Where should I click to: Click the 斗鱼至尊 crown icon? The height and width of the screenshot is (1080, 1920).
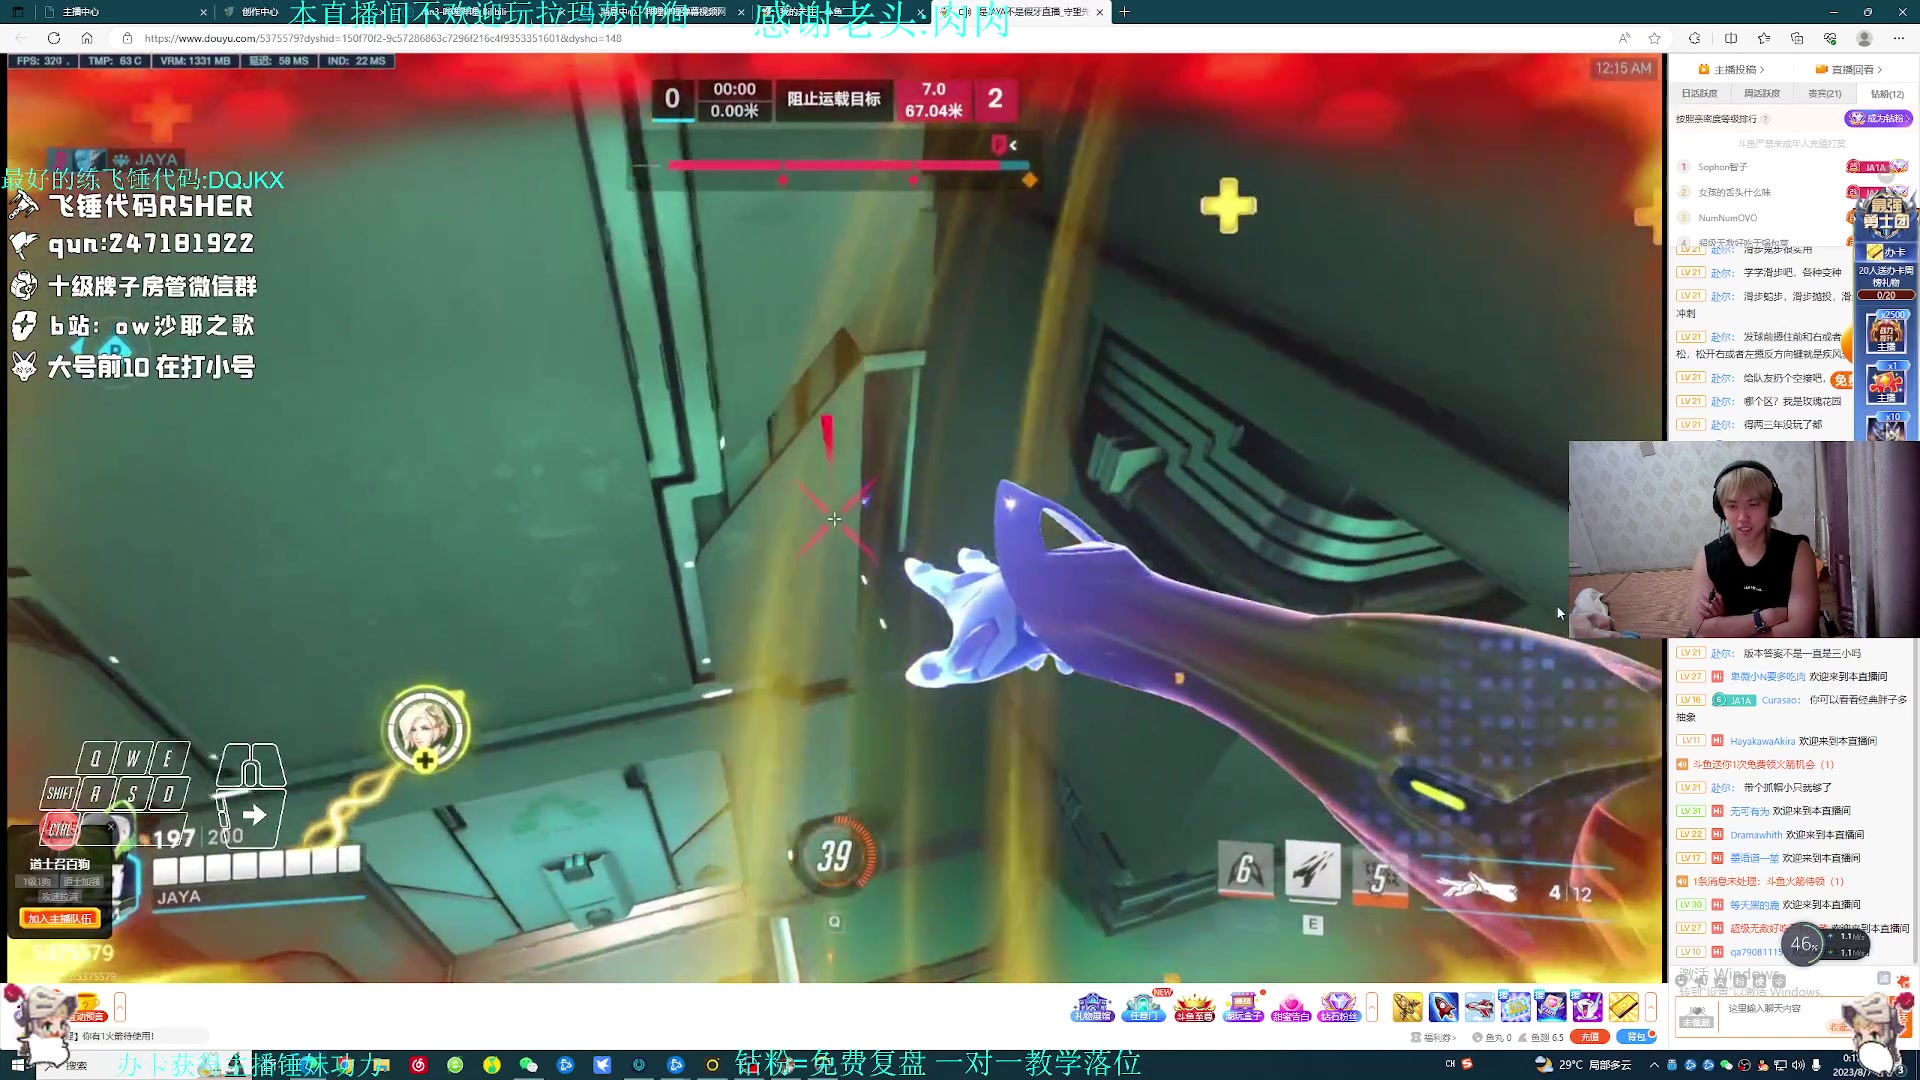click(1194, 1007)
